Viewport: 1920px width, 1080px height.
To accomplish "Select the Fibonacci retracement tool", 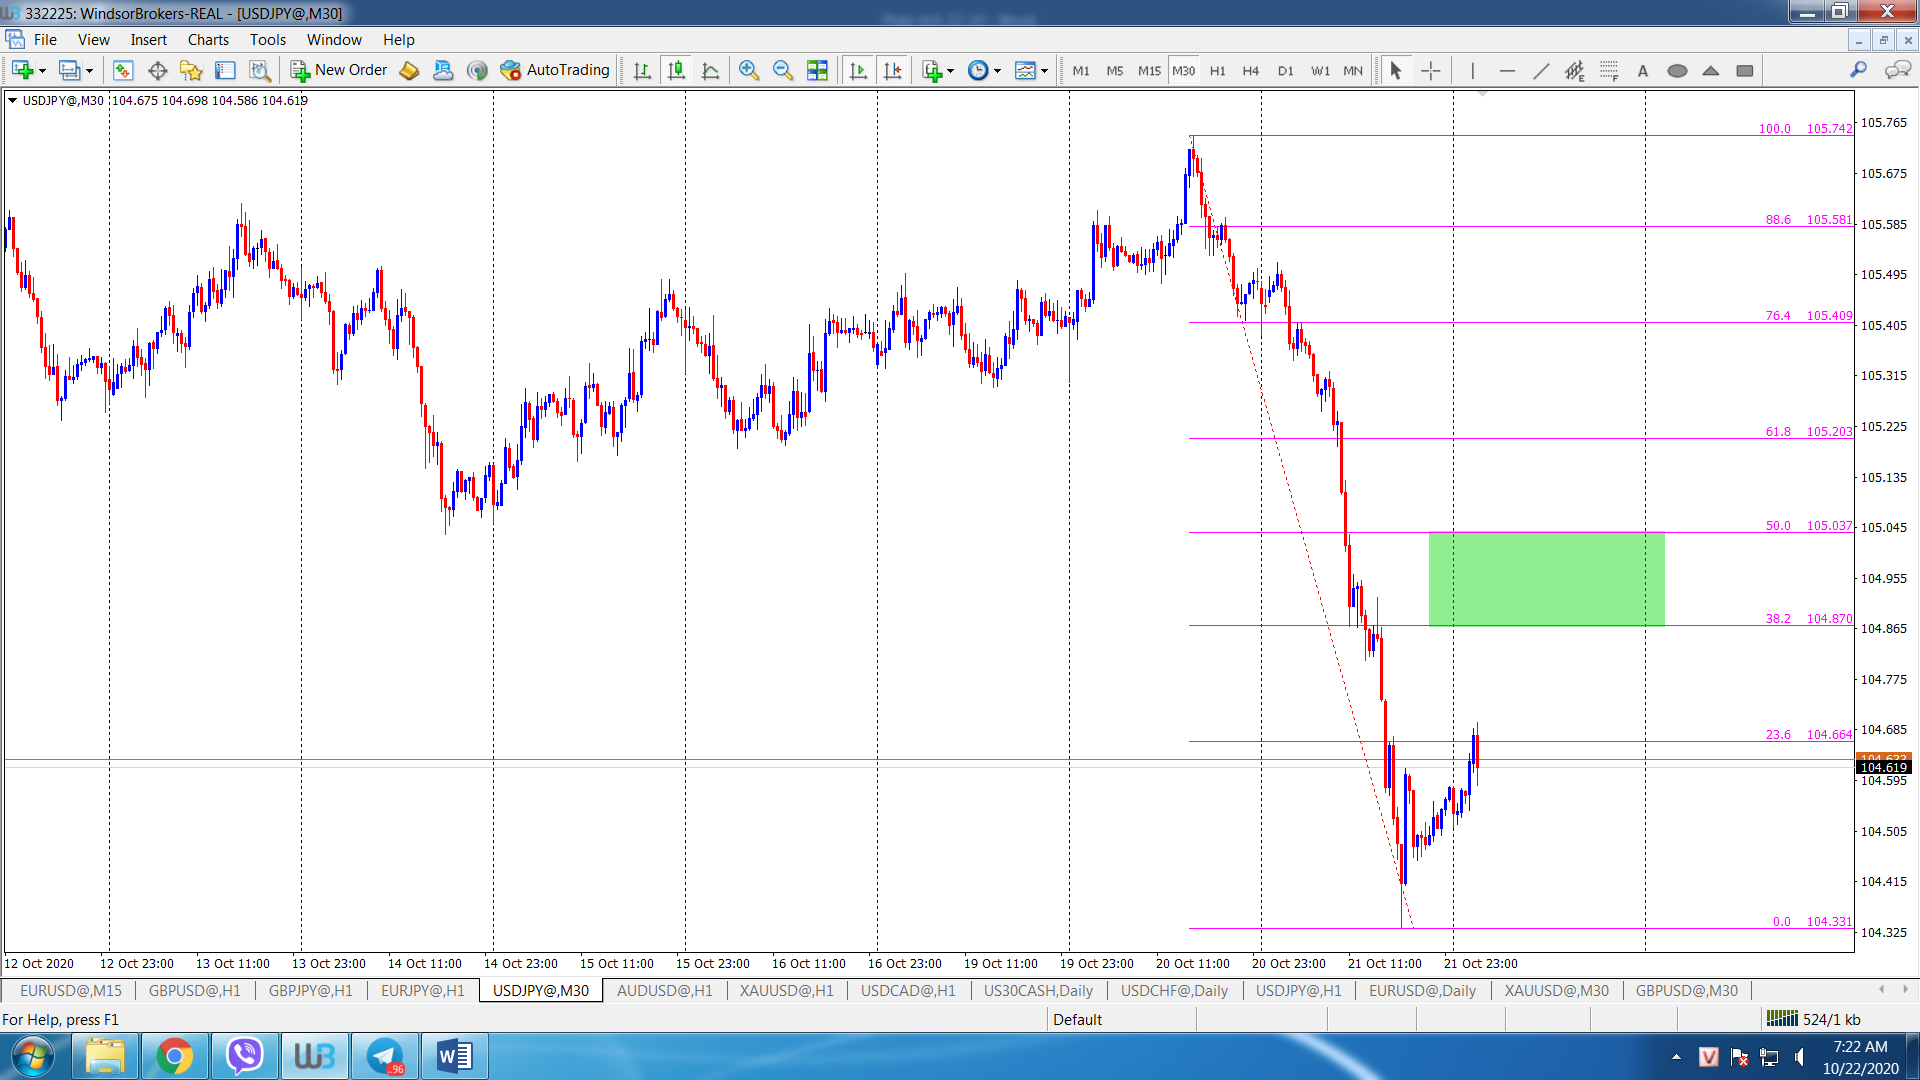I will tap(1609, 70).
